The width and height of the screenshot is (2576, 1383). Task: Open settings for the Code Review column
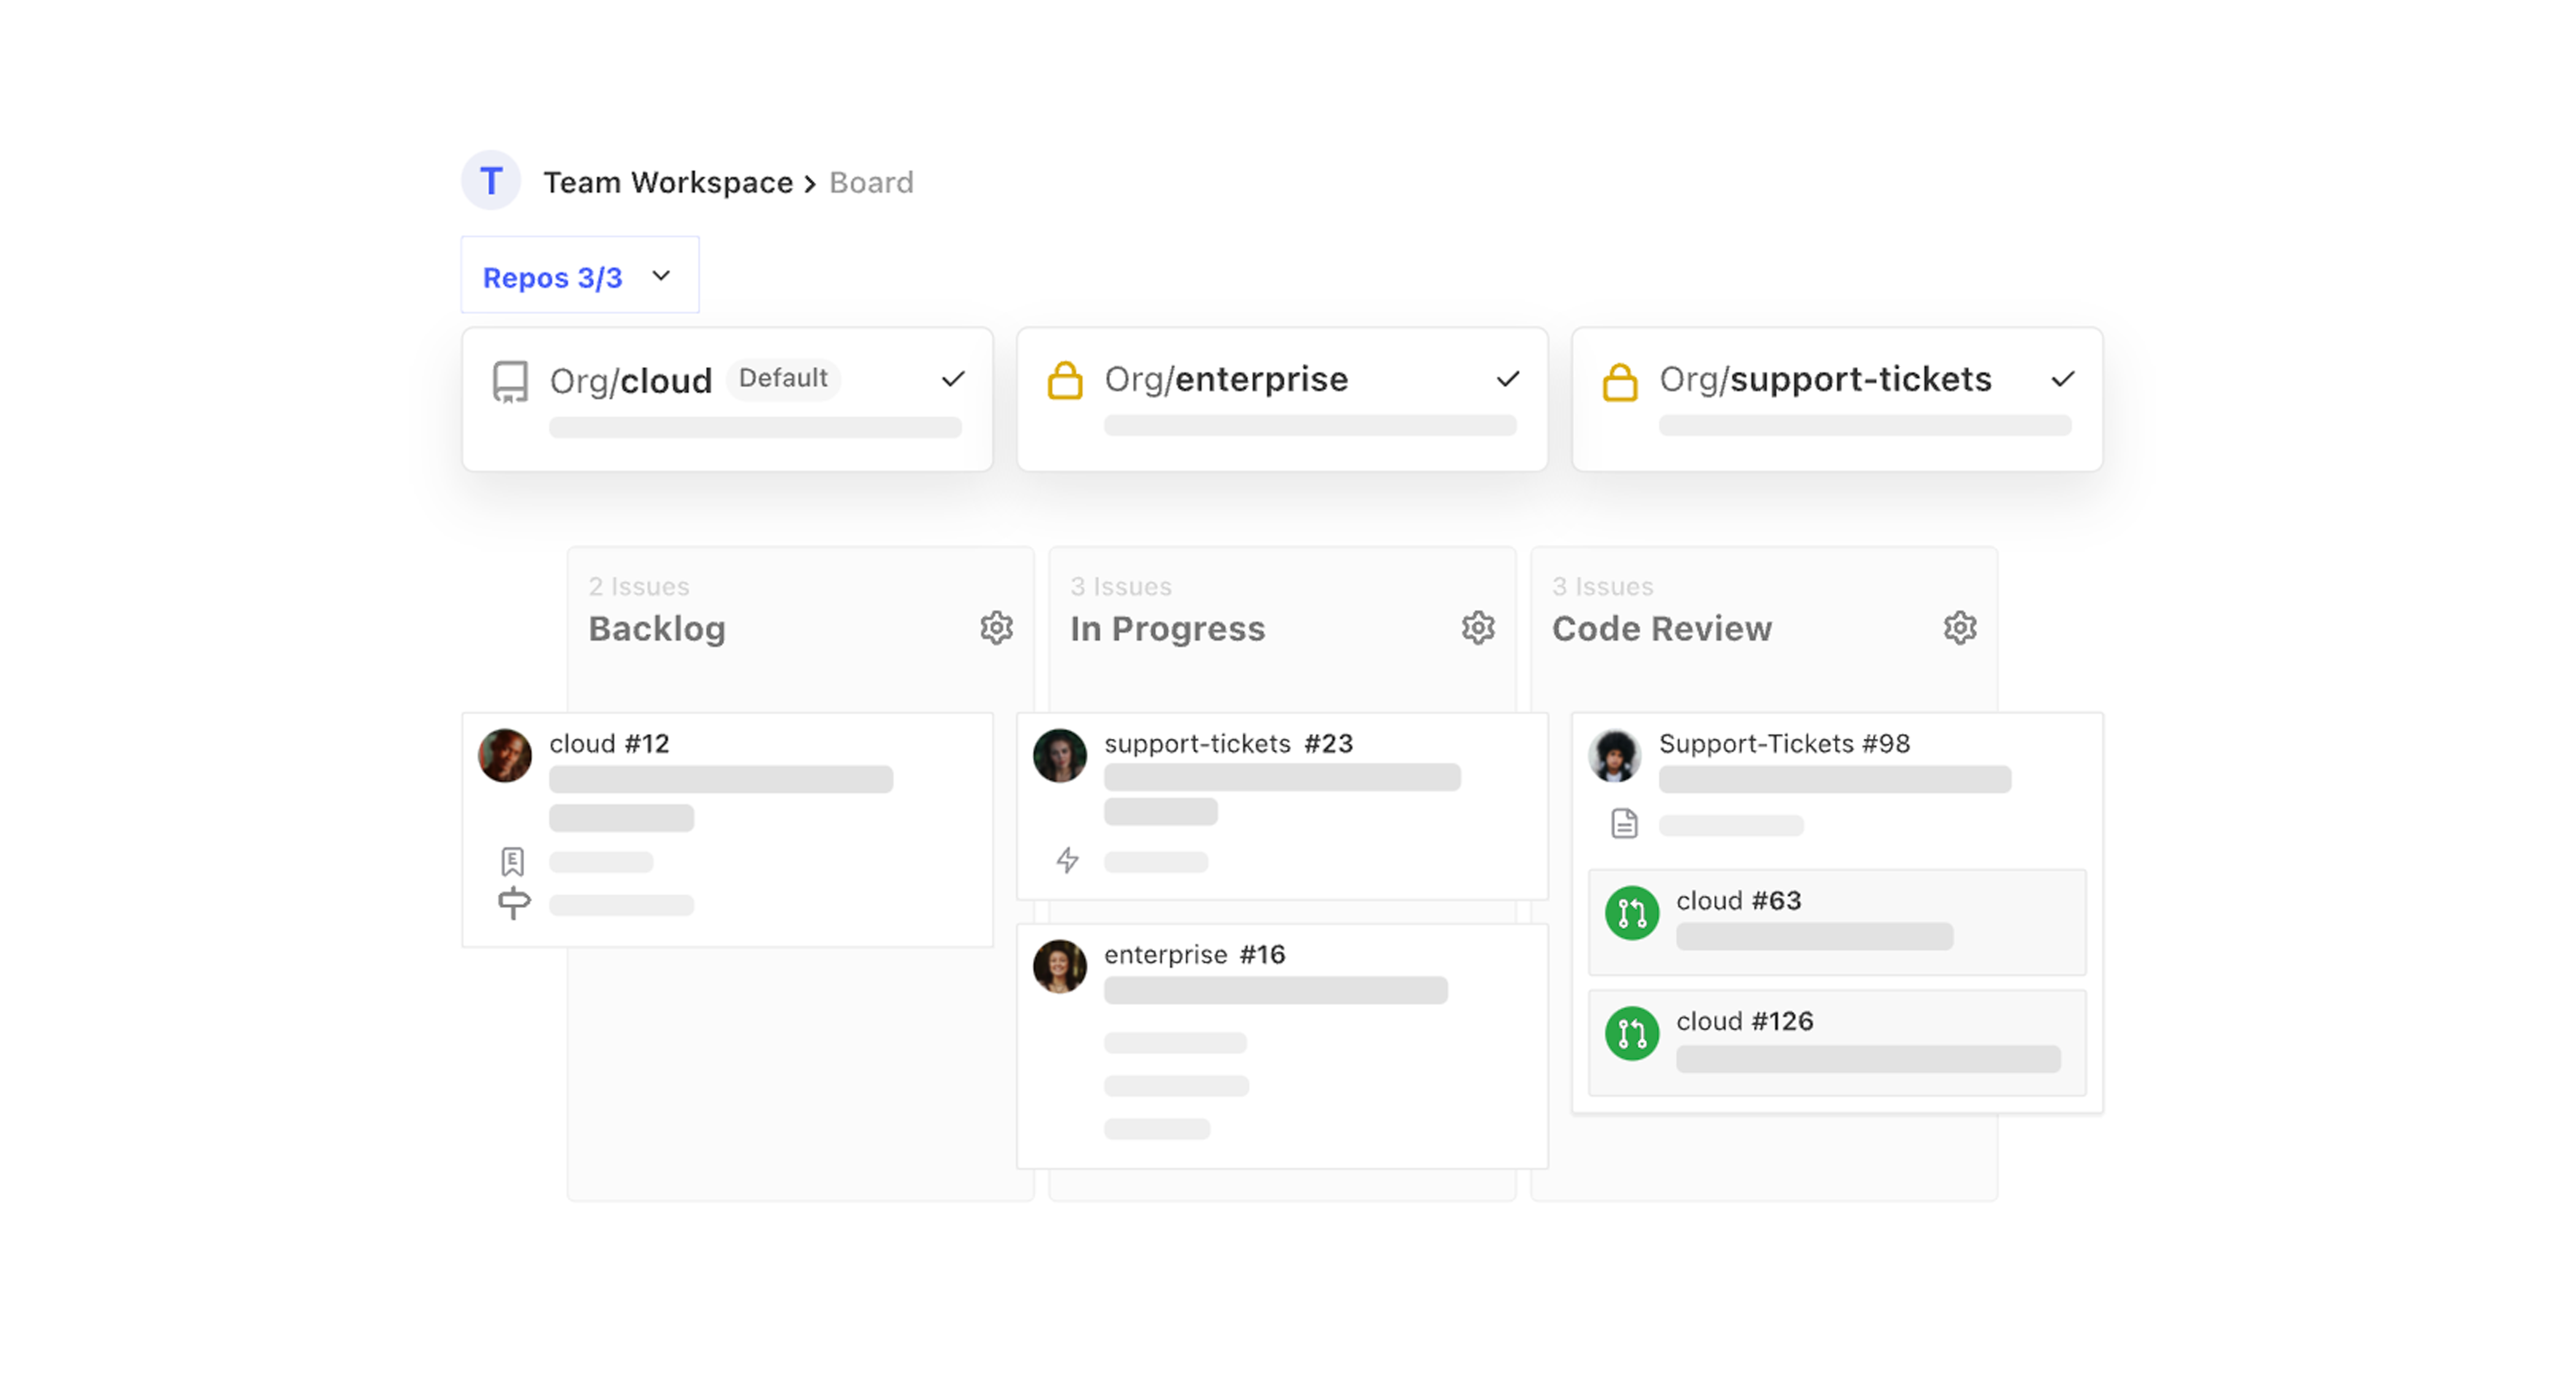coord(1960,627)
